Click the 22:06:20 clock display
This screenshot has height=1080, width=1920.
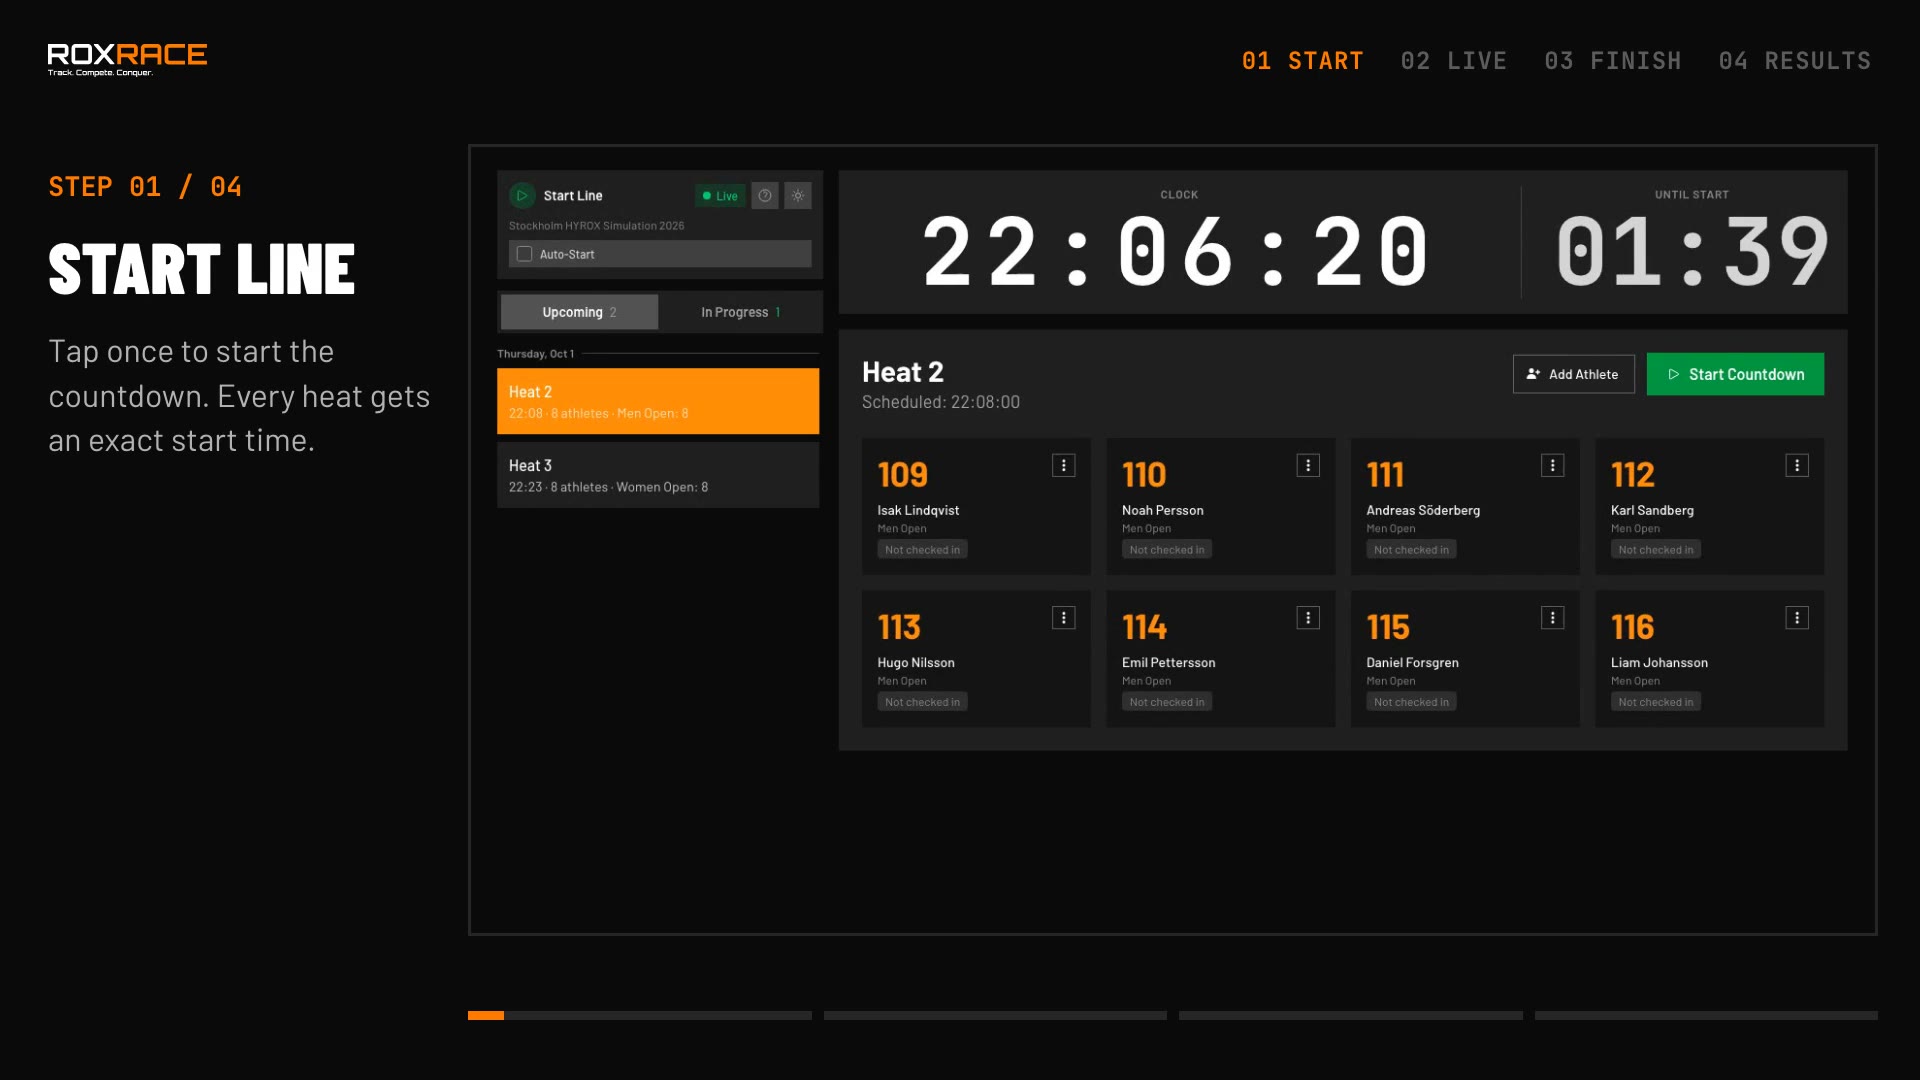tap(1177, 251)
